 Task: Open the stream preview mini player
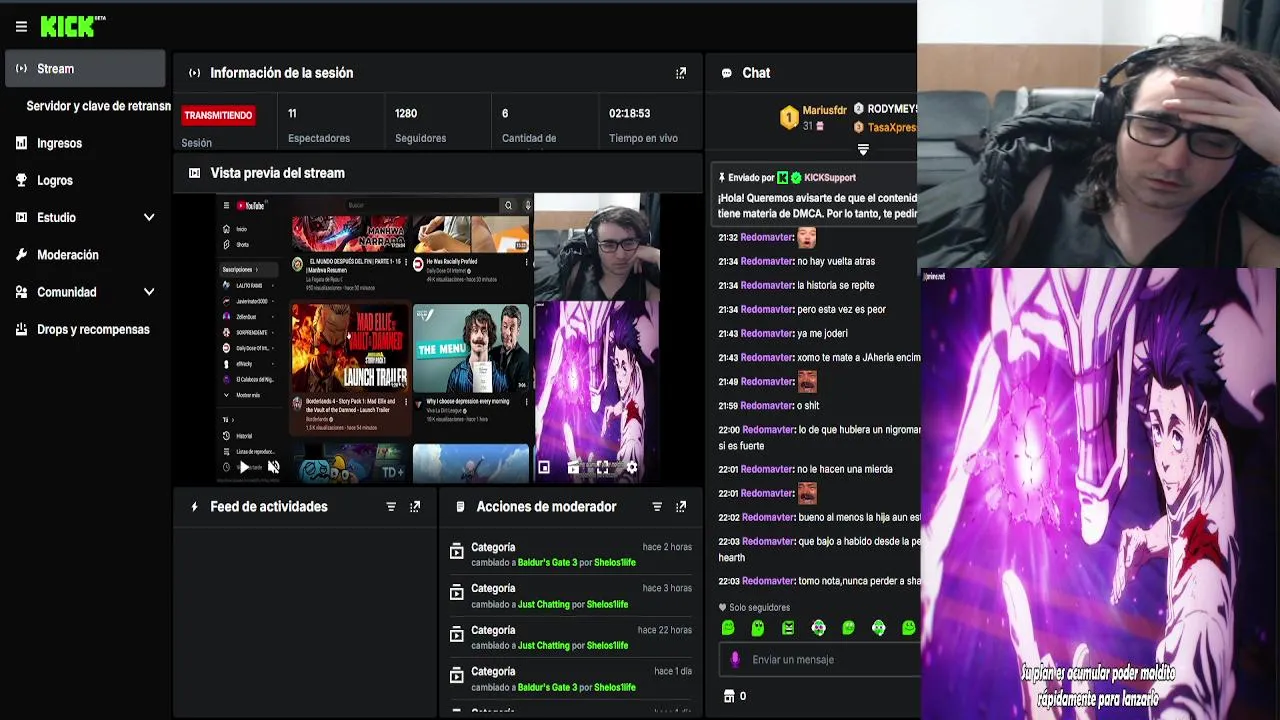544,467
